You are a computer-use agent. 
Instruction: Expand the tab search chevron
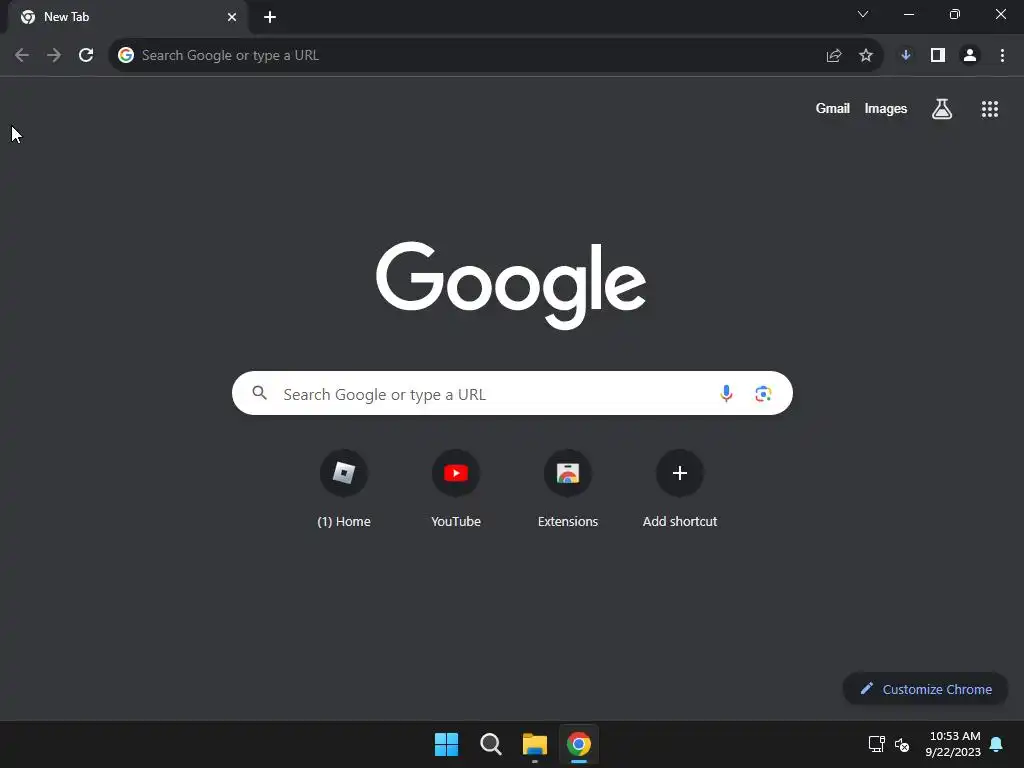pyautogui.click(x=863, y=14)
